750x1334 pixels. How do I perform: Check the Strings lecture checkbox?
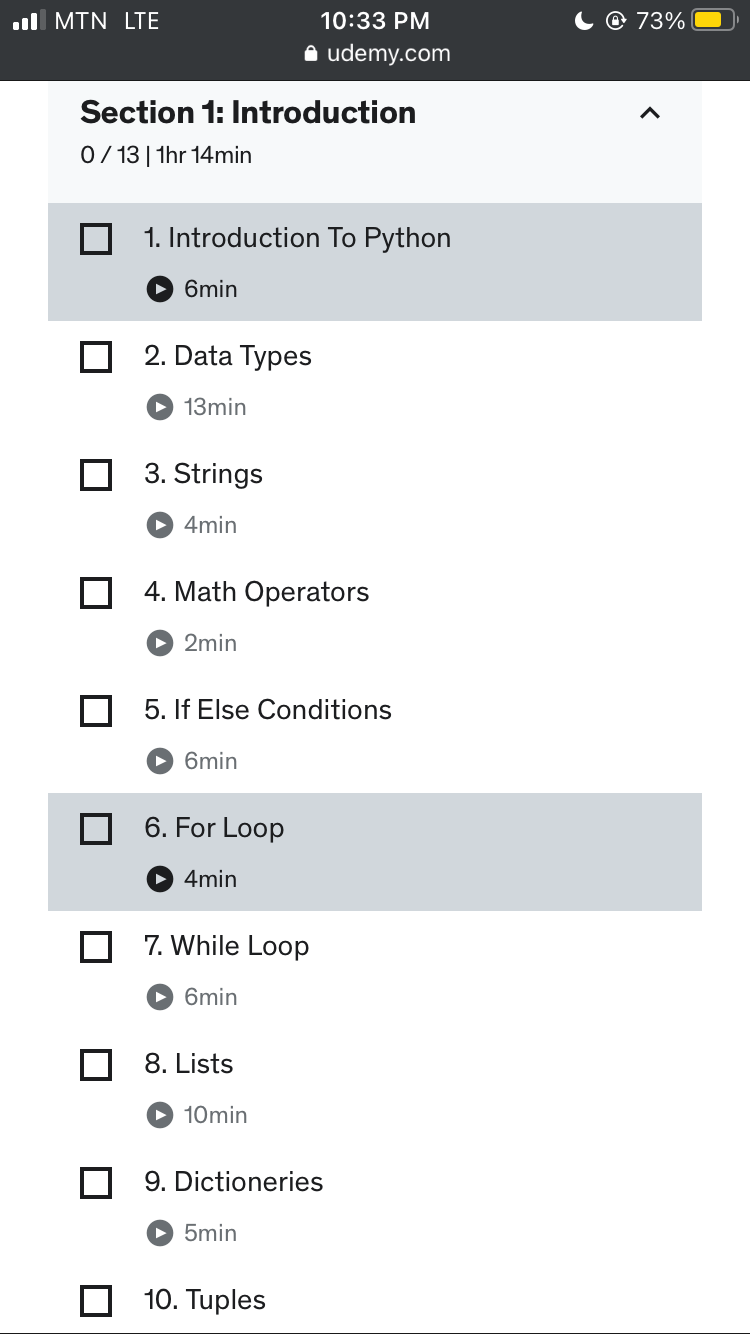tap(96, 475)
